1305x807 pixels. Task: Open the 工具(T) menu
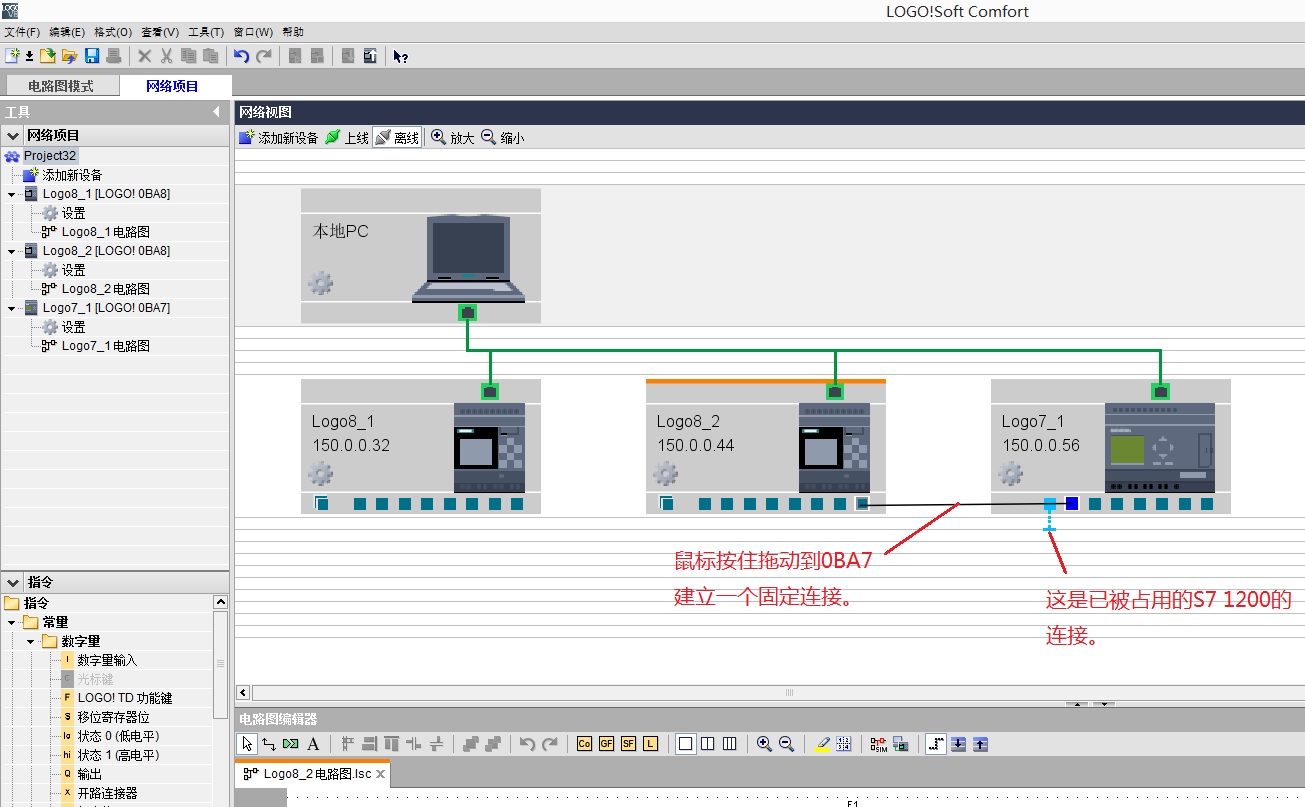(x=206, y=32)
